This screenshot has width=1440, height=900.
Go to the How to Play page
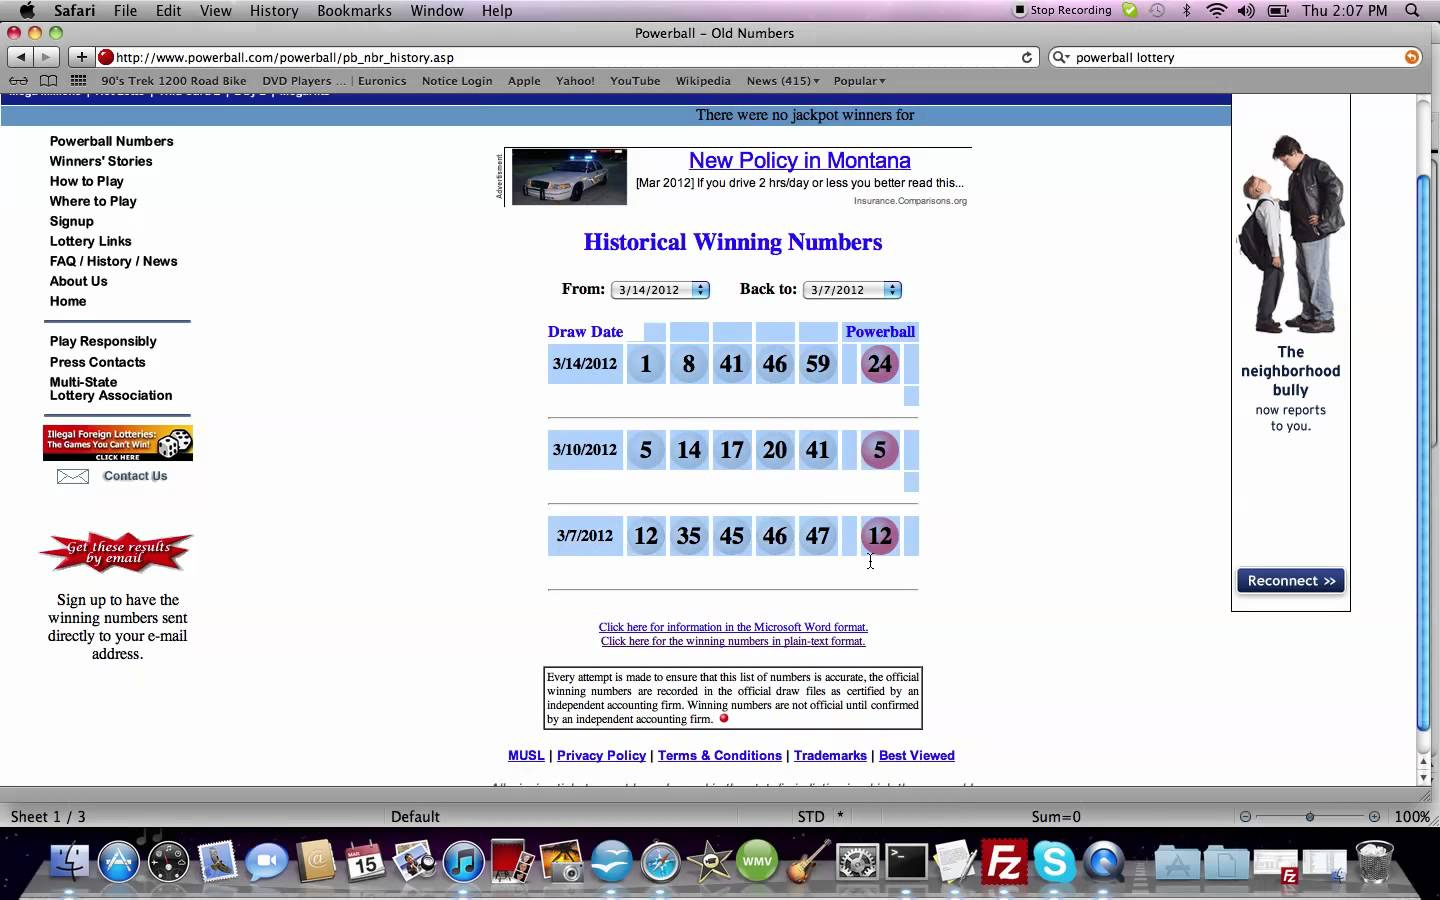pos(87,181)
